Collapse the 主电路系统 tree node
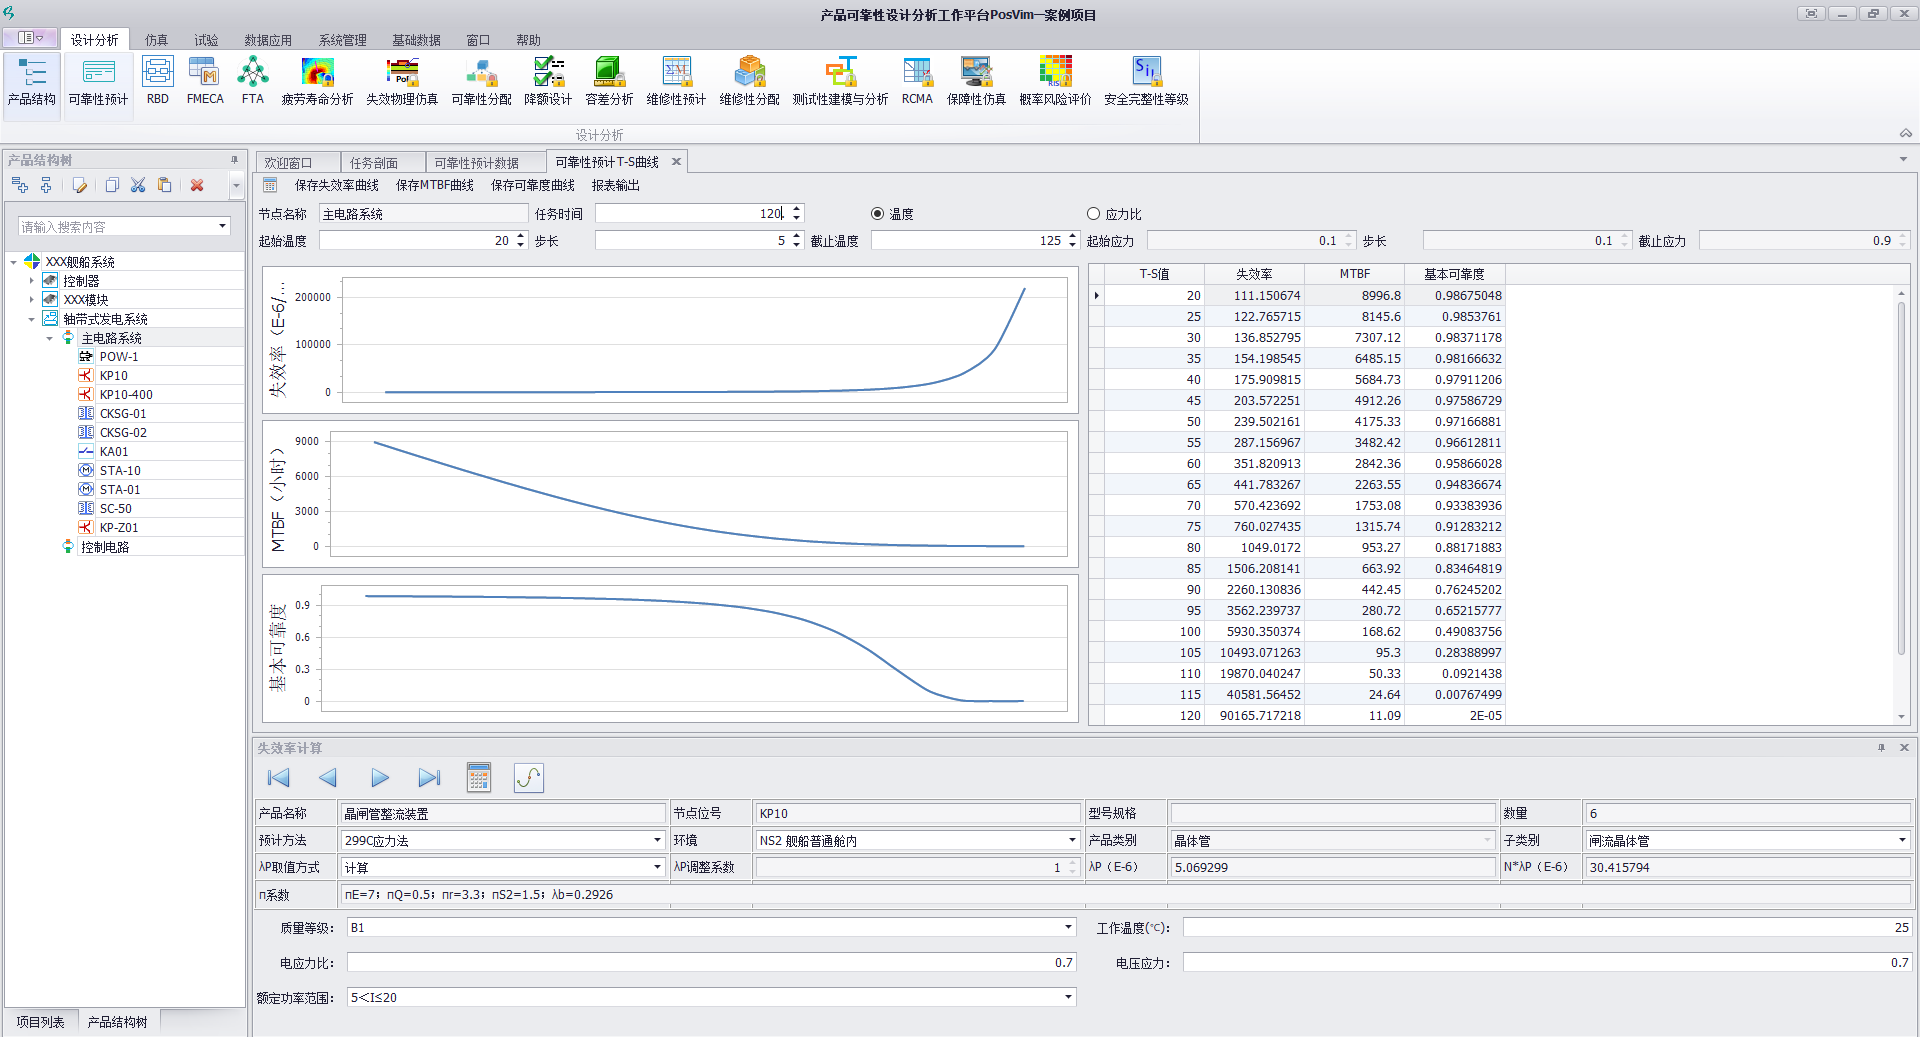This screenshot has width=1920, height=1037. [x=50, y=338]
